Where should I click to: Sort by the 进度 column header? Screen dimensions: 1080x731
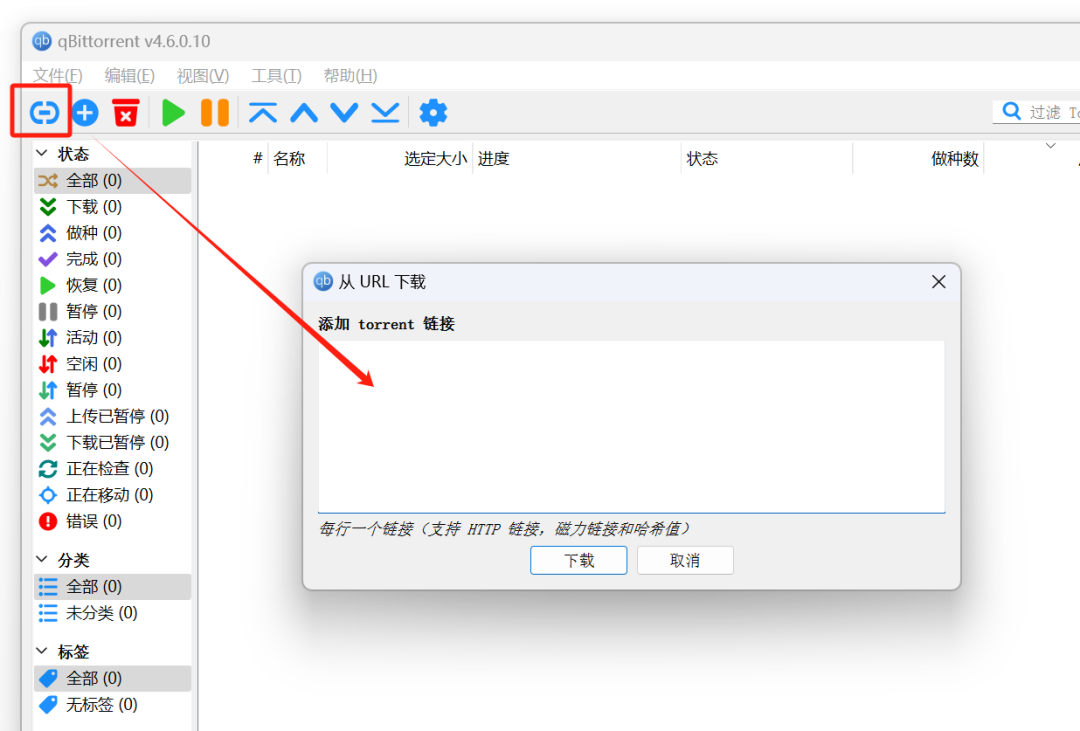point(577,158)
